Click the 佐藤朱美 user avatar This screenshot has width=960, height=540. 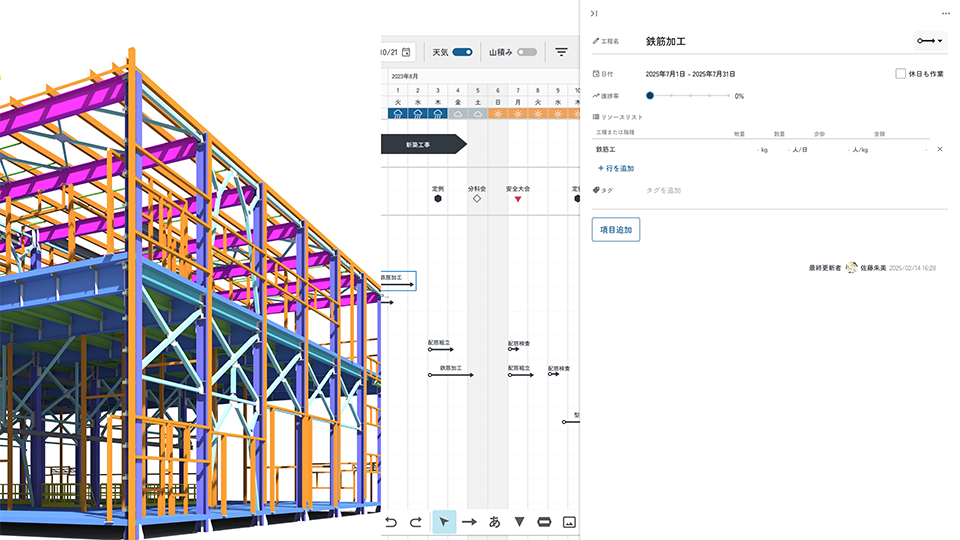pyautogui.click(x=851, y=268)
